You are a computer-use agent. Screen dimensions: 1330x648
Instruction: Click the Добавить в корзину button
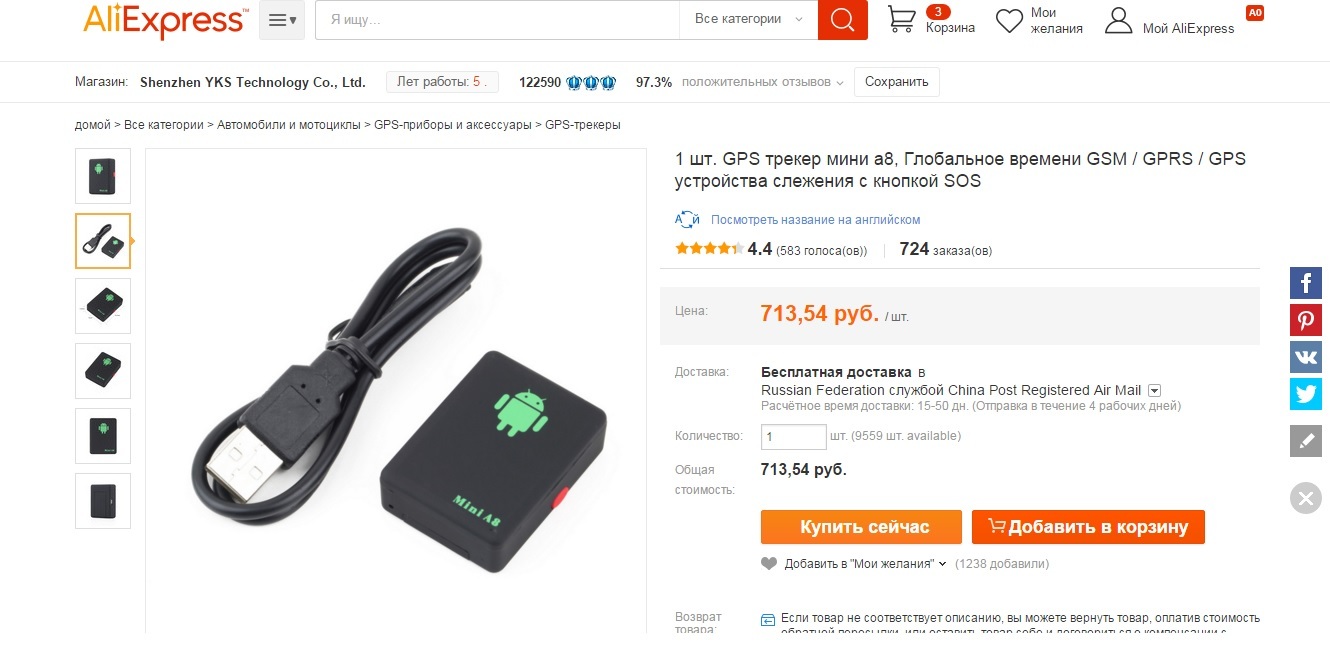(1088, 527)
